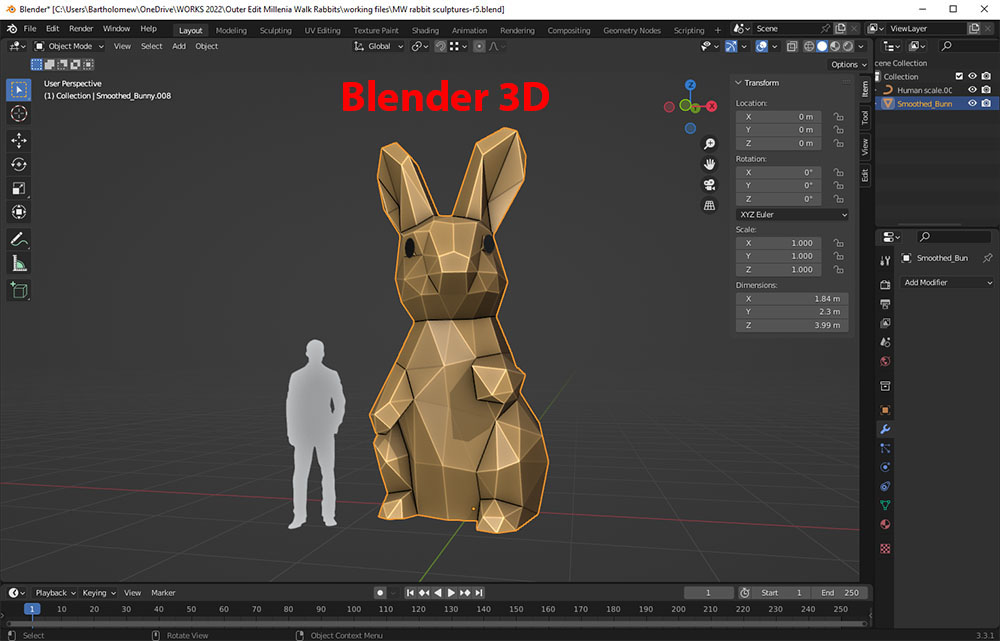
Task: Open the File menu
Action: point(30,29)
